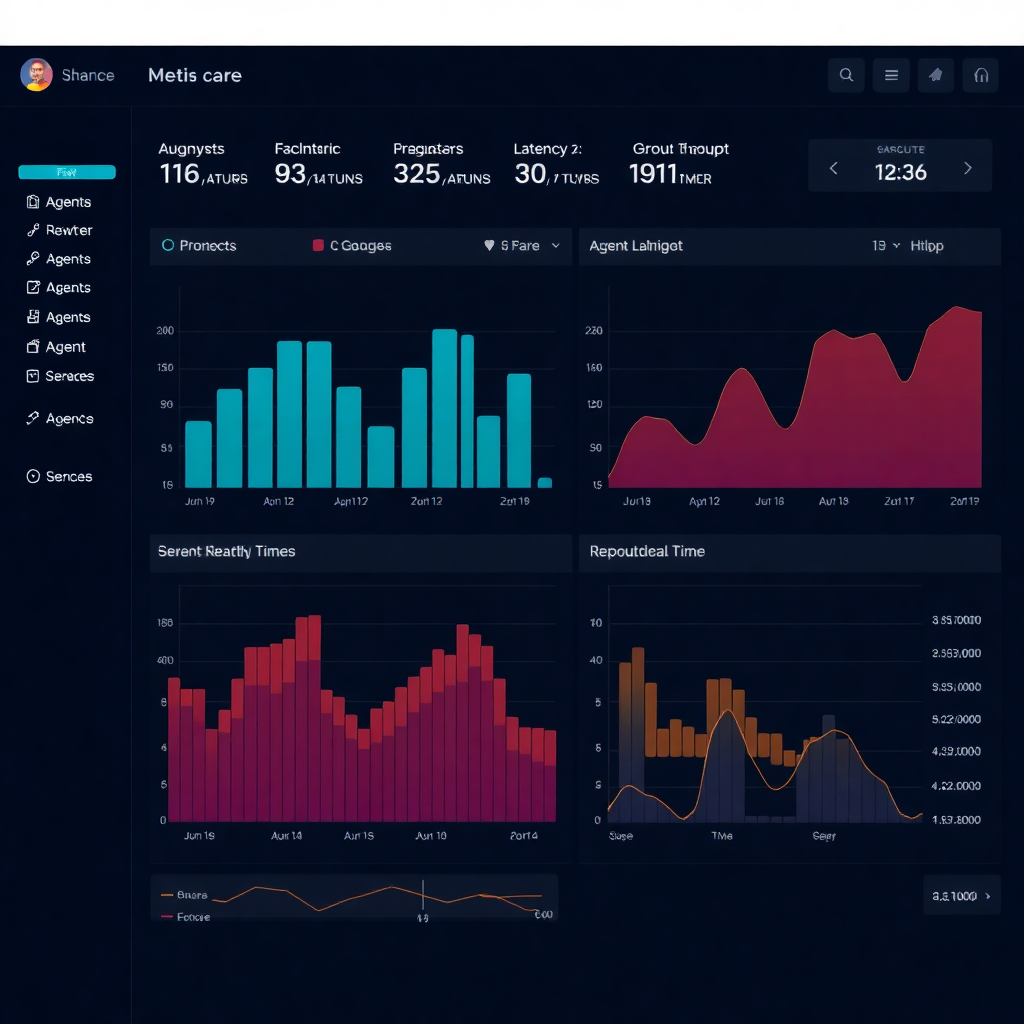Click the clock icon beside Sences in sidebar
The width and height of the screenshot is (1024, 1024).
tap(32, 476)
